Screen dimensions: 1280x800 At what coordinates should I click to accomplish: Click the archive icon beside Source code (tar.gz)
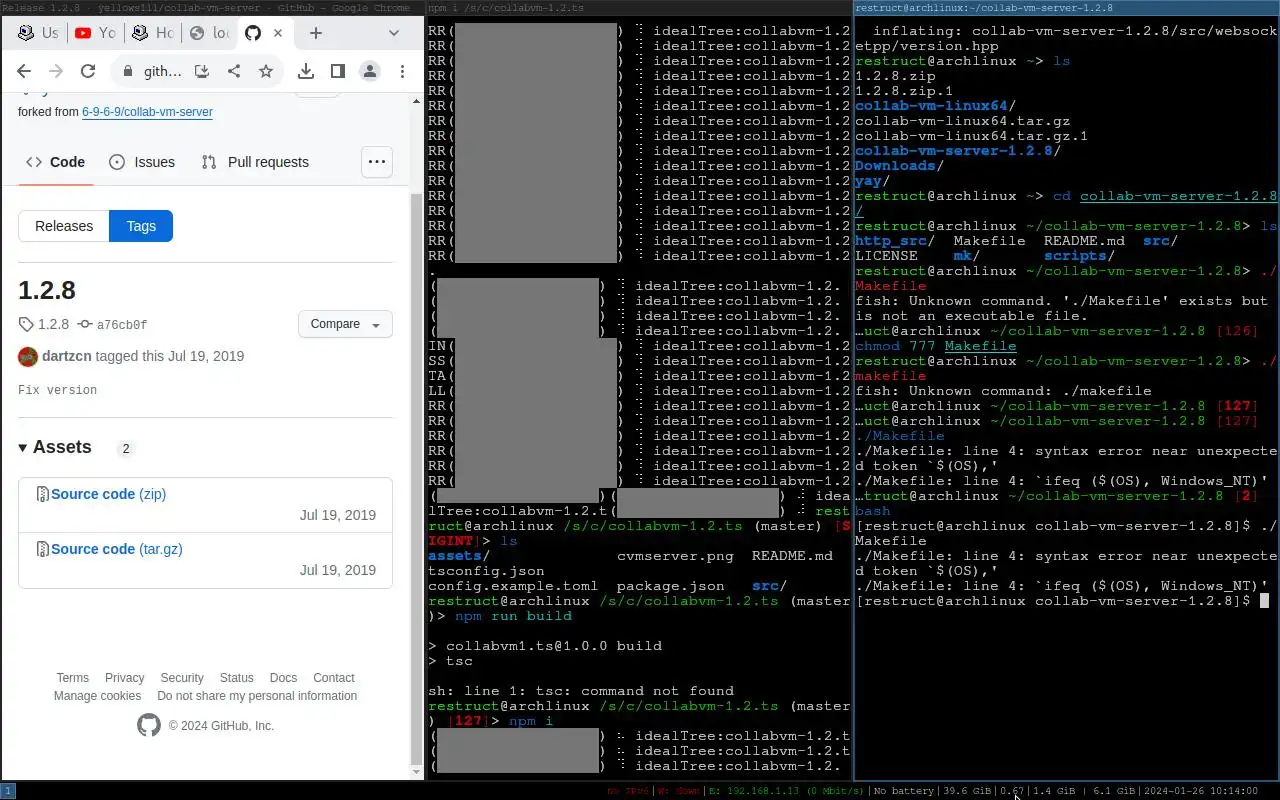43,549
